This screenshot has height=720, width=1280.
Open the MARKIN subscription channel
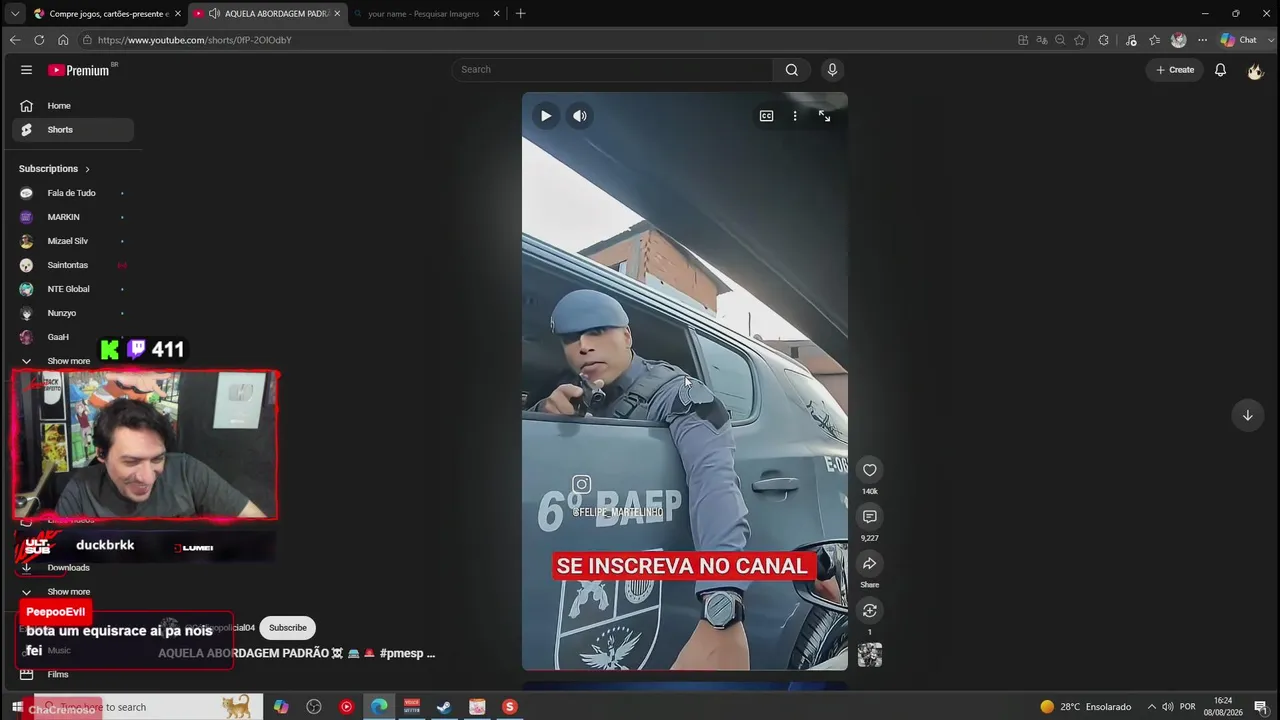click(x=73, y=217)
